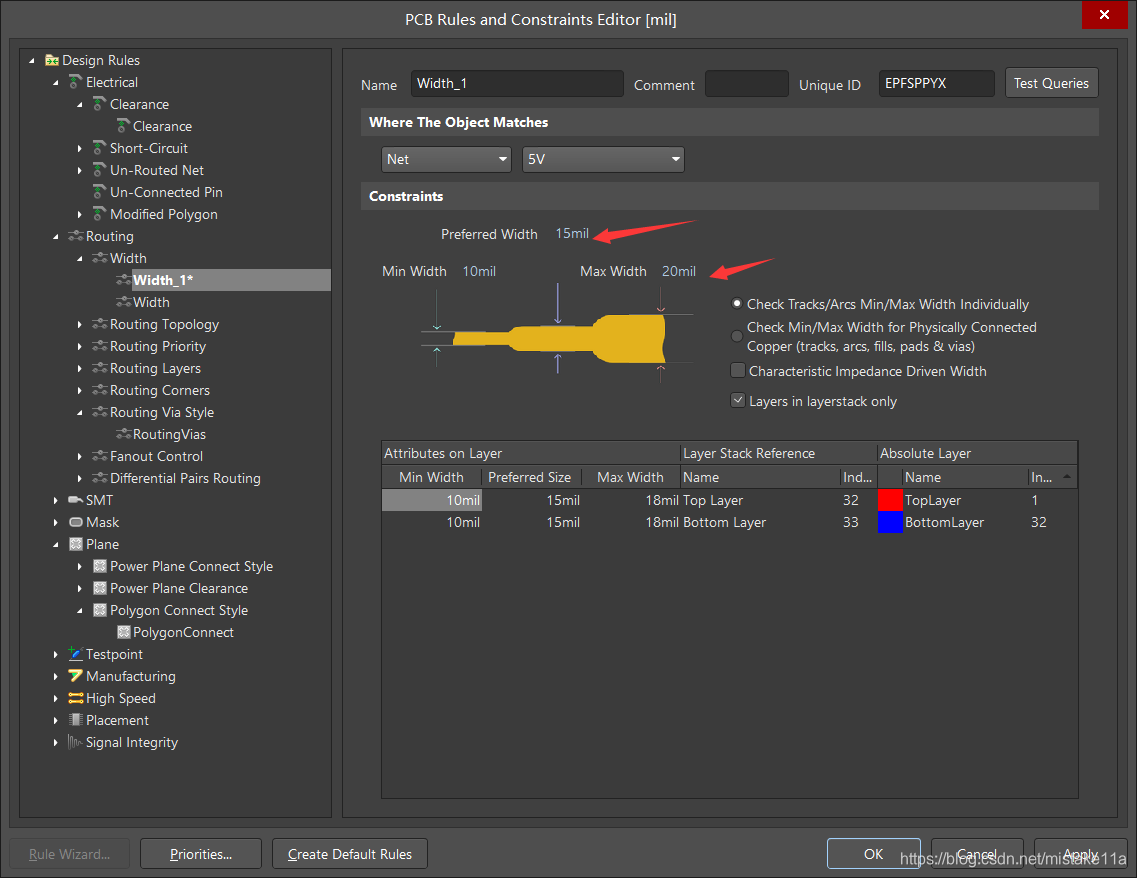Click the Electrical category icon
The height and width of the screenshot is (878, 1137).
coord(75,83)
